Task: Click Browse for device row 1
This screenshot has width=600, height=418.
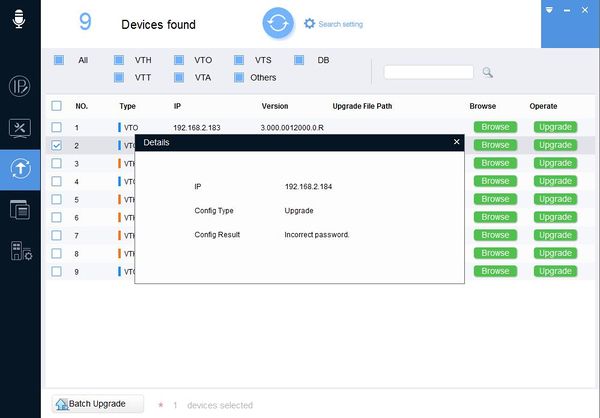Action: click(495, 127)
